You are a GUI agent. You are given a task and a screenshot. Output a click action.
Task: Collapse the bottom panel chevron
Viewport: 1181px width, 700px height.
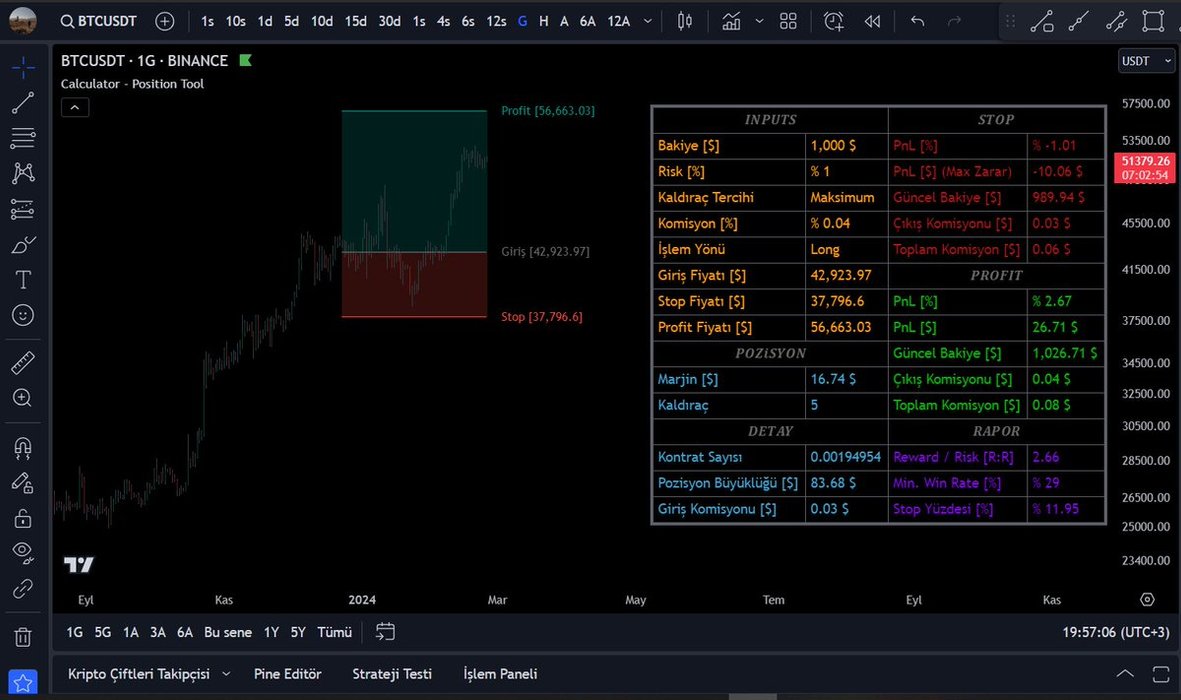pos(1125,674)
